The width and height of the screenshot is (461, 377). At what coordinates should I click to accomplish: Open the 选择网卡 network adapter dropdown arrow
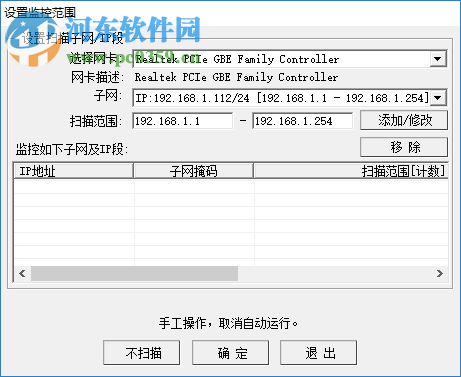click(438, 59)
